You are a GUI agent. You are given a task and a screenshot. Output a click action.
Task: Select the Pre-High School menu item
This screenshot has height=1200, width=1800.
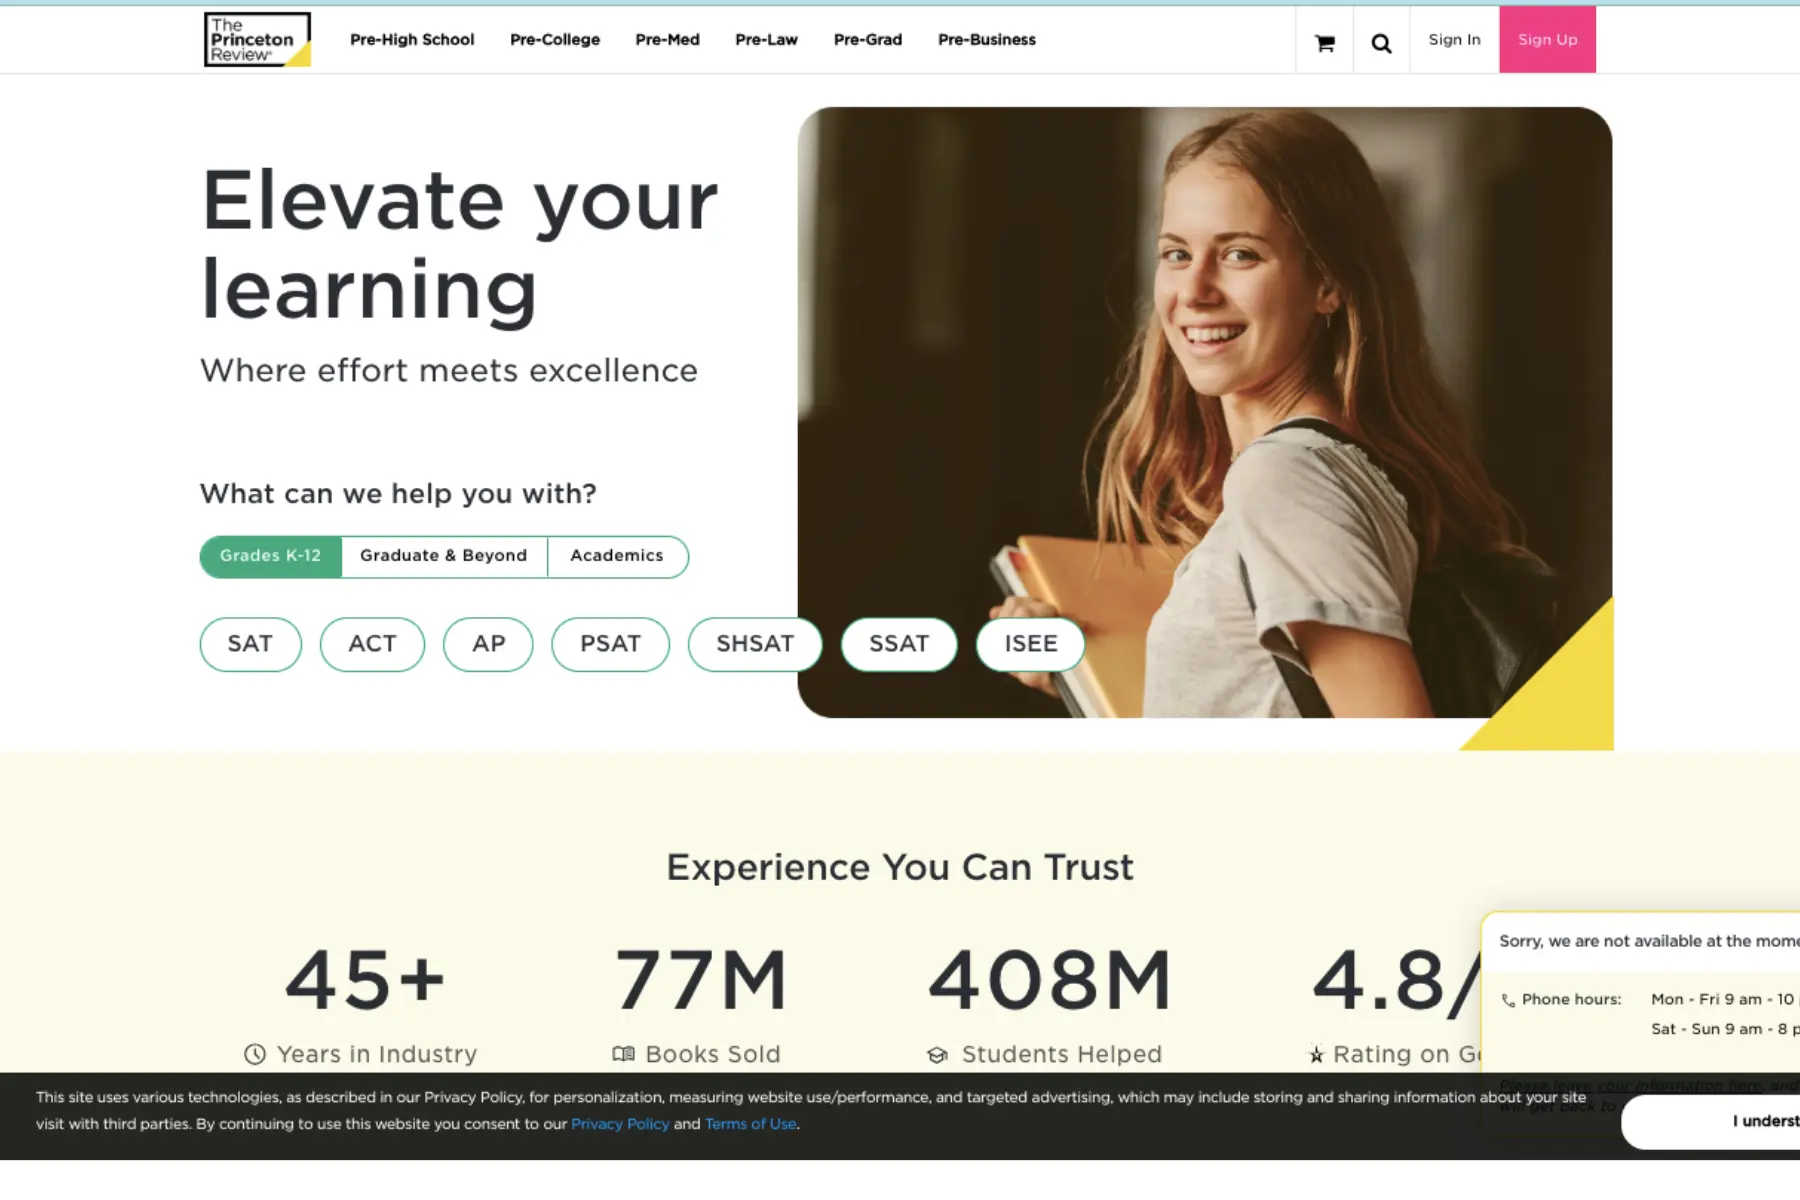click(x=411, y=40)
